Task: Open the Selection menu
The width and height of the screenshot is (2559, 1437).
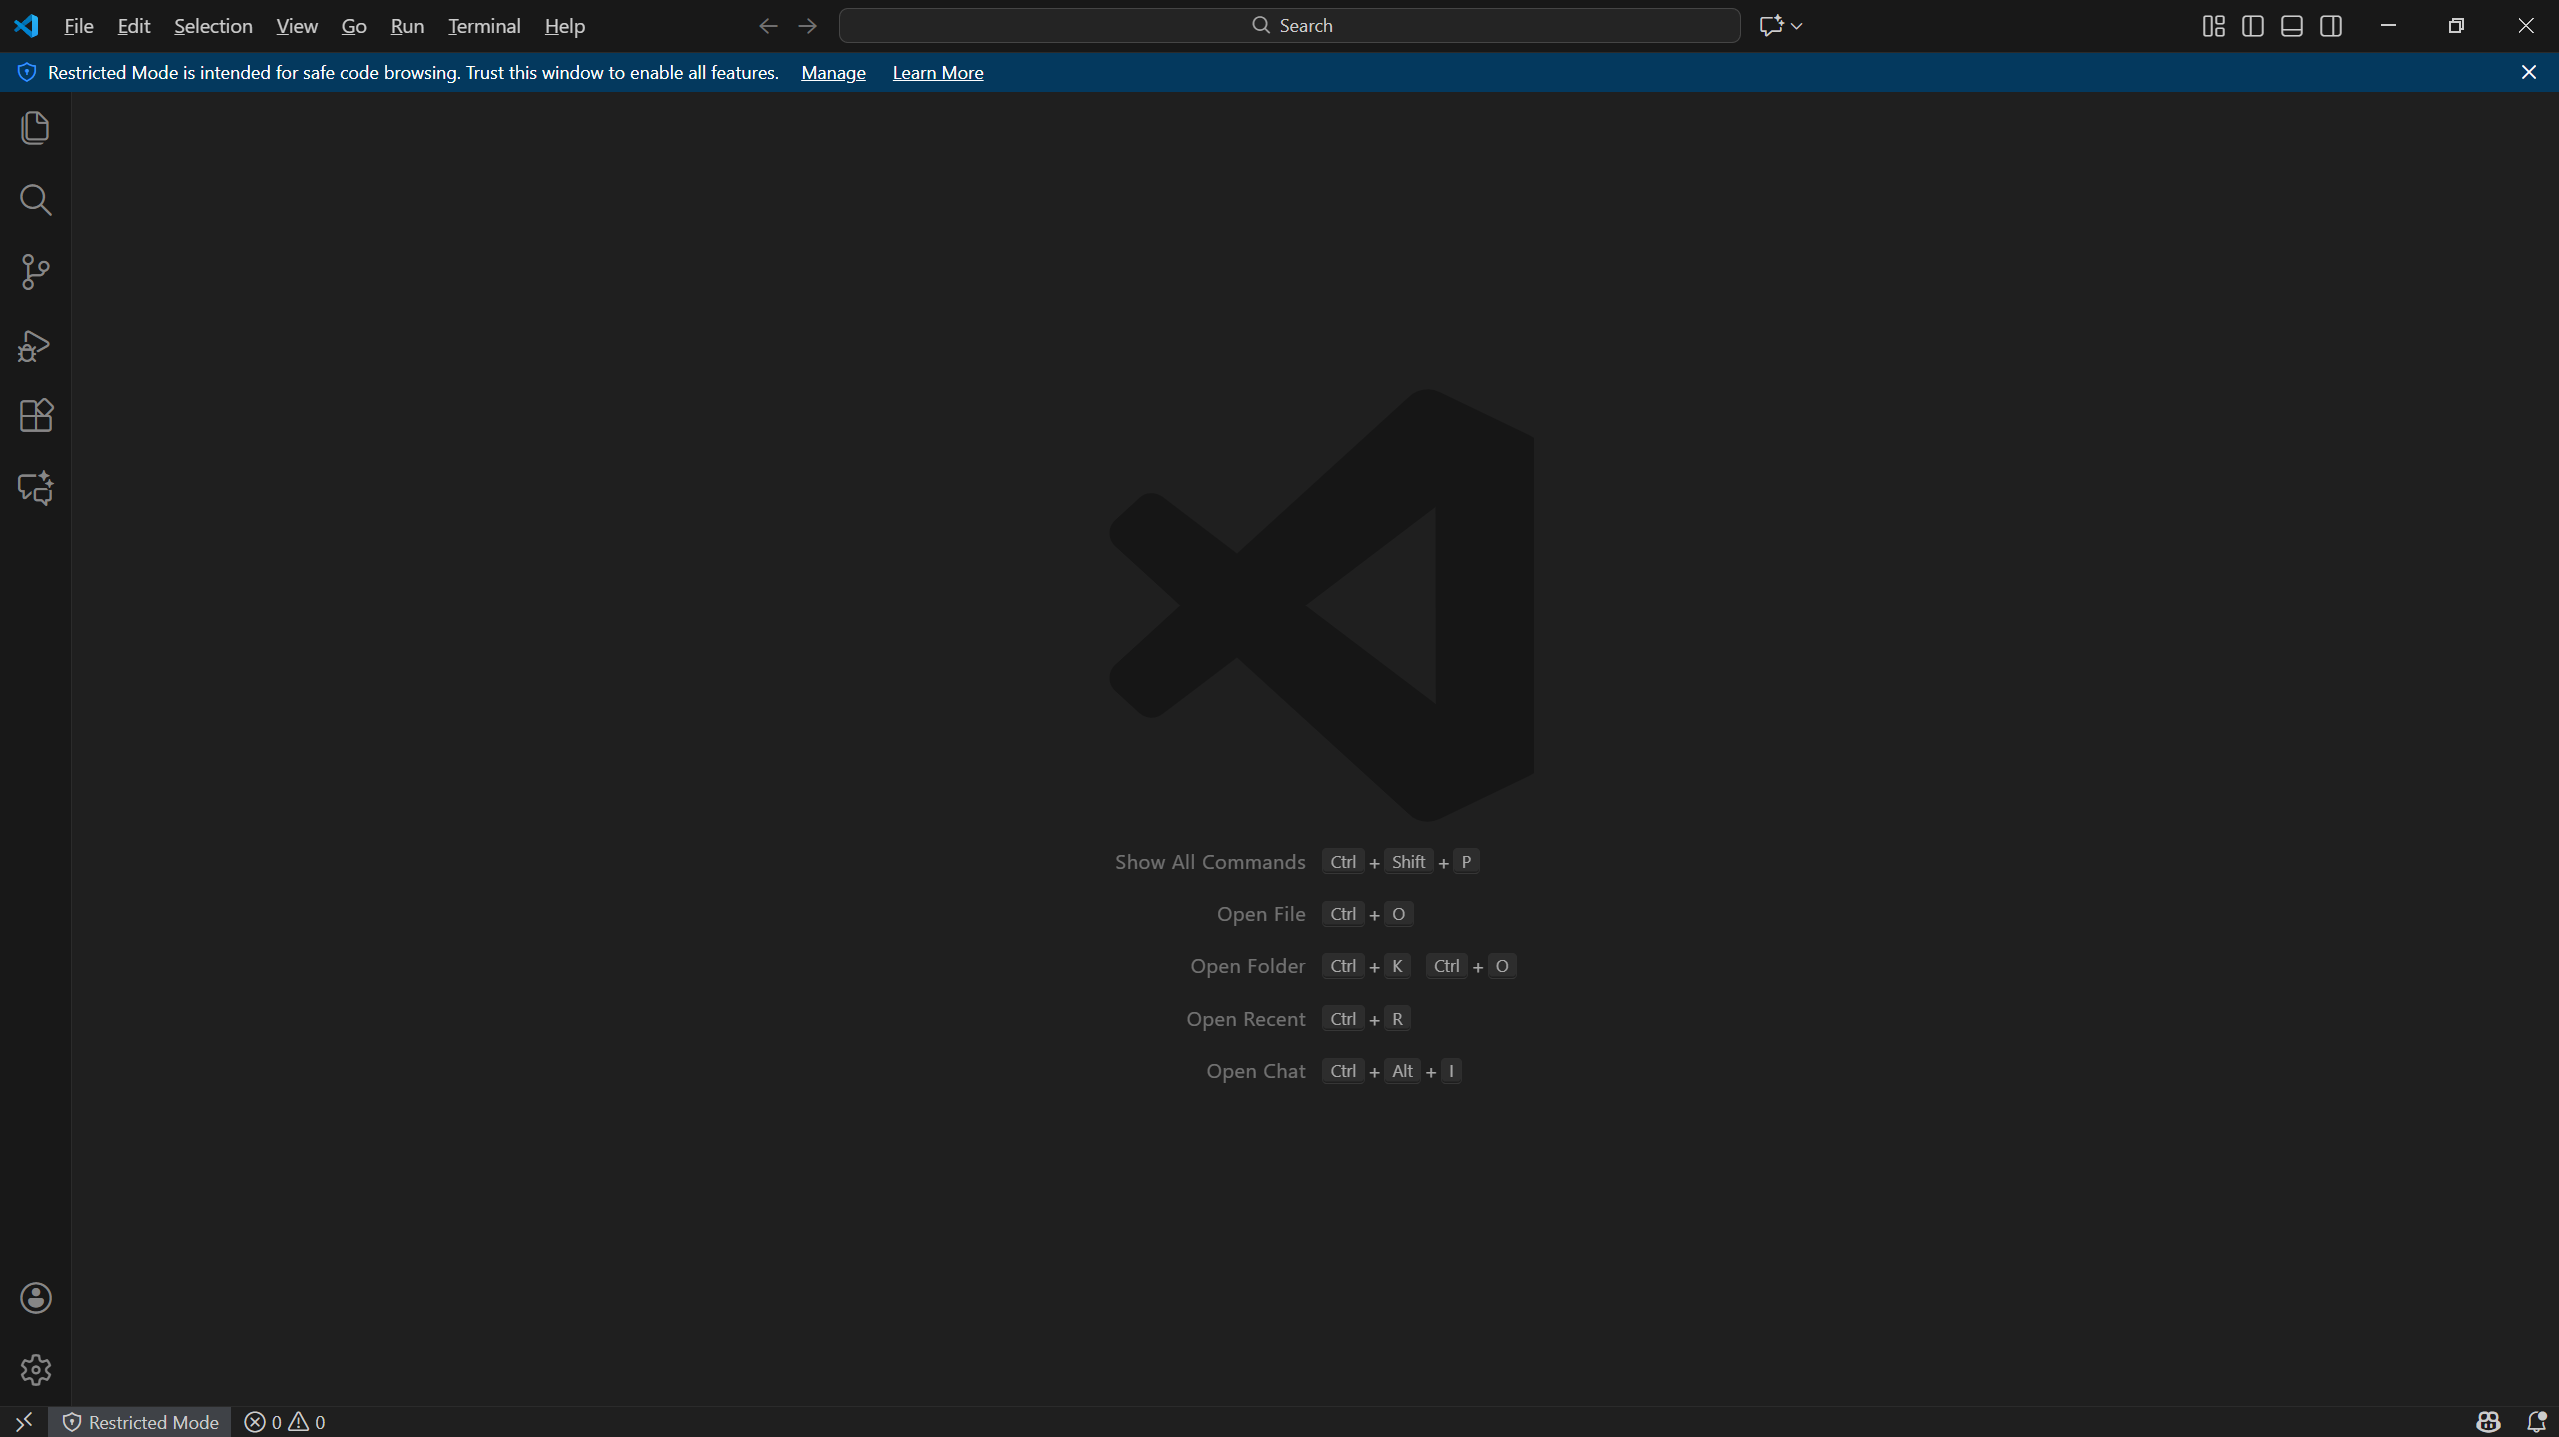Action: tap(213, 26)
